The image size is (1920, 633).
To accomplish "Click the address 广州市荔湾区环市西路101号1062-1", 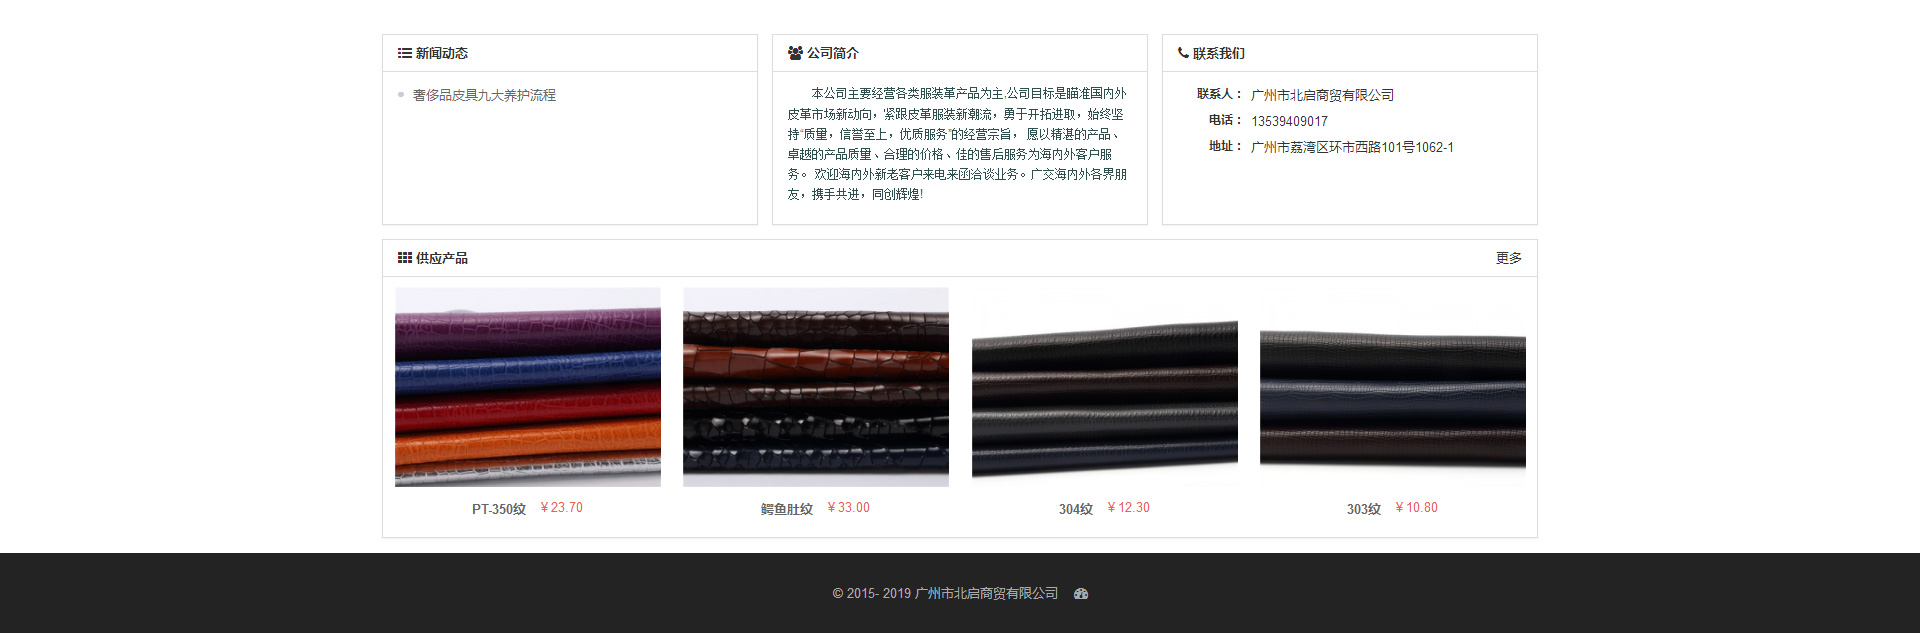I will click(x=1352, y=147).
